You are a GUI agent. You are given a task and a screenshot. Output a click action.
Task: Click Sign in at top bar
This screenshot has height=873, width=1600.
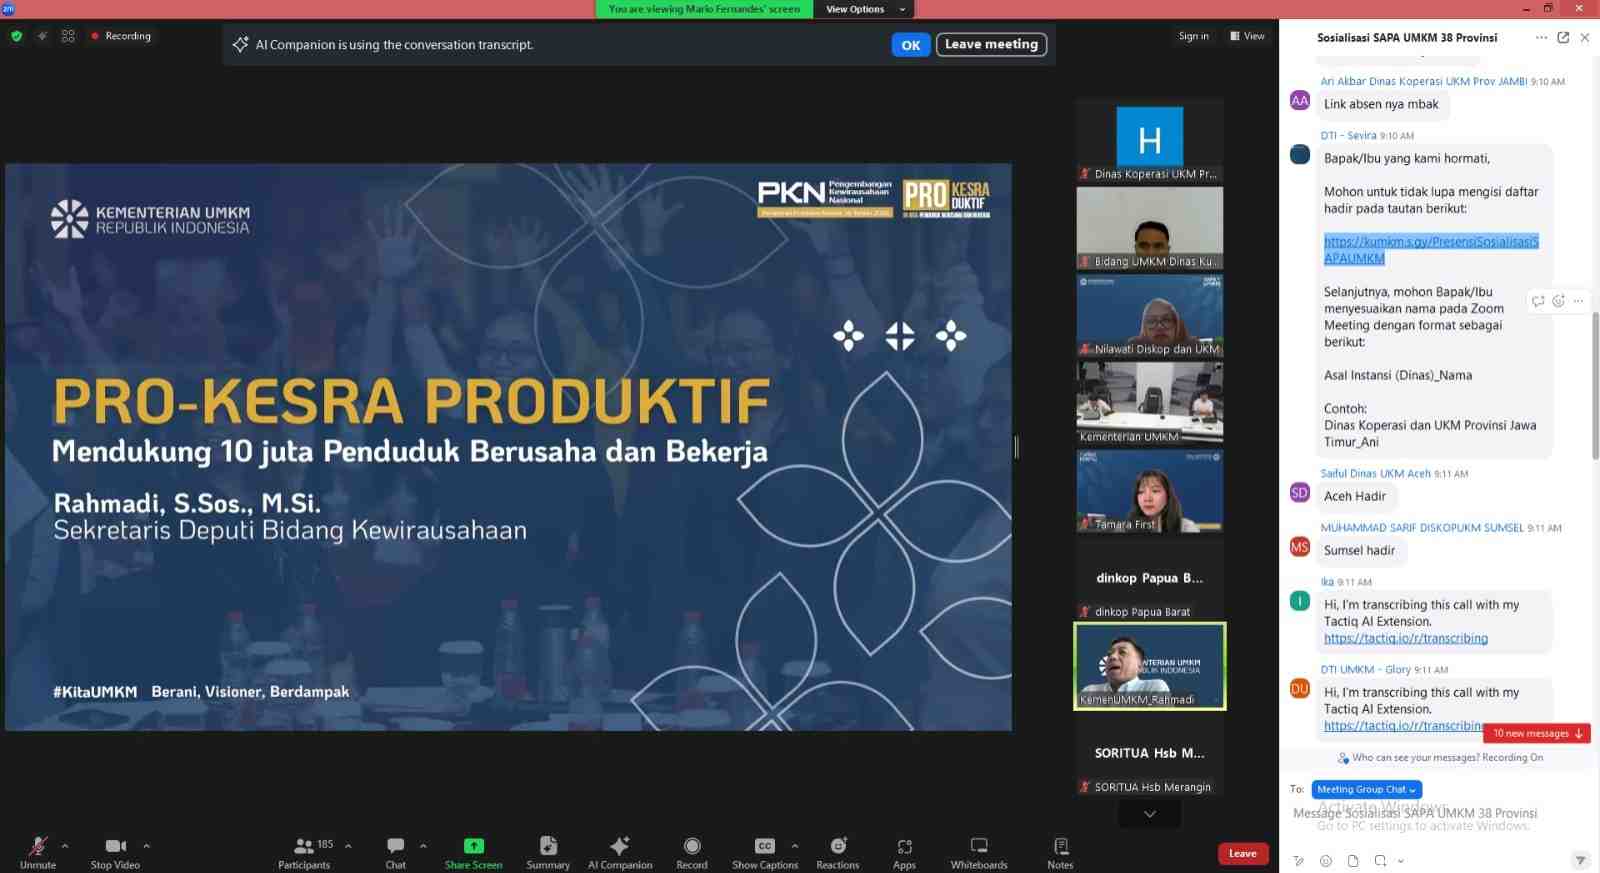tap(1193, 36)
